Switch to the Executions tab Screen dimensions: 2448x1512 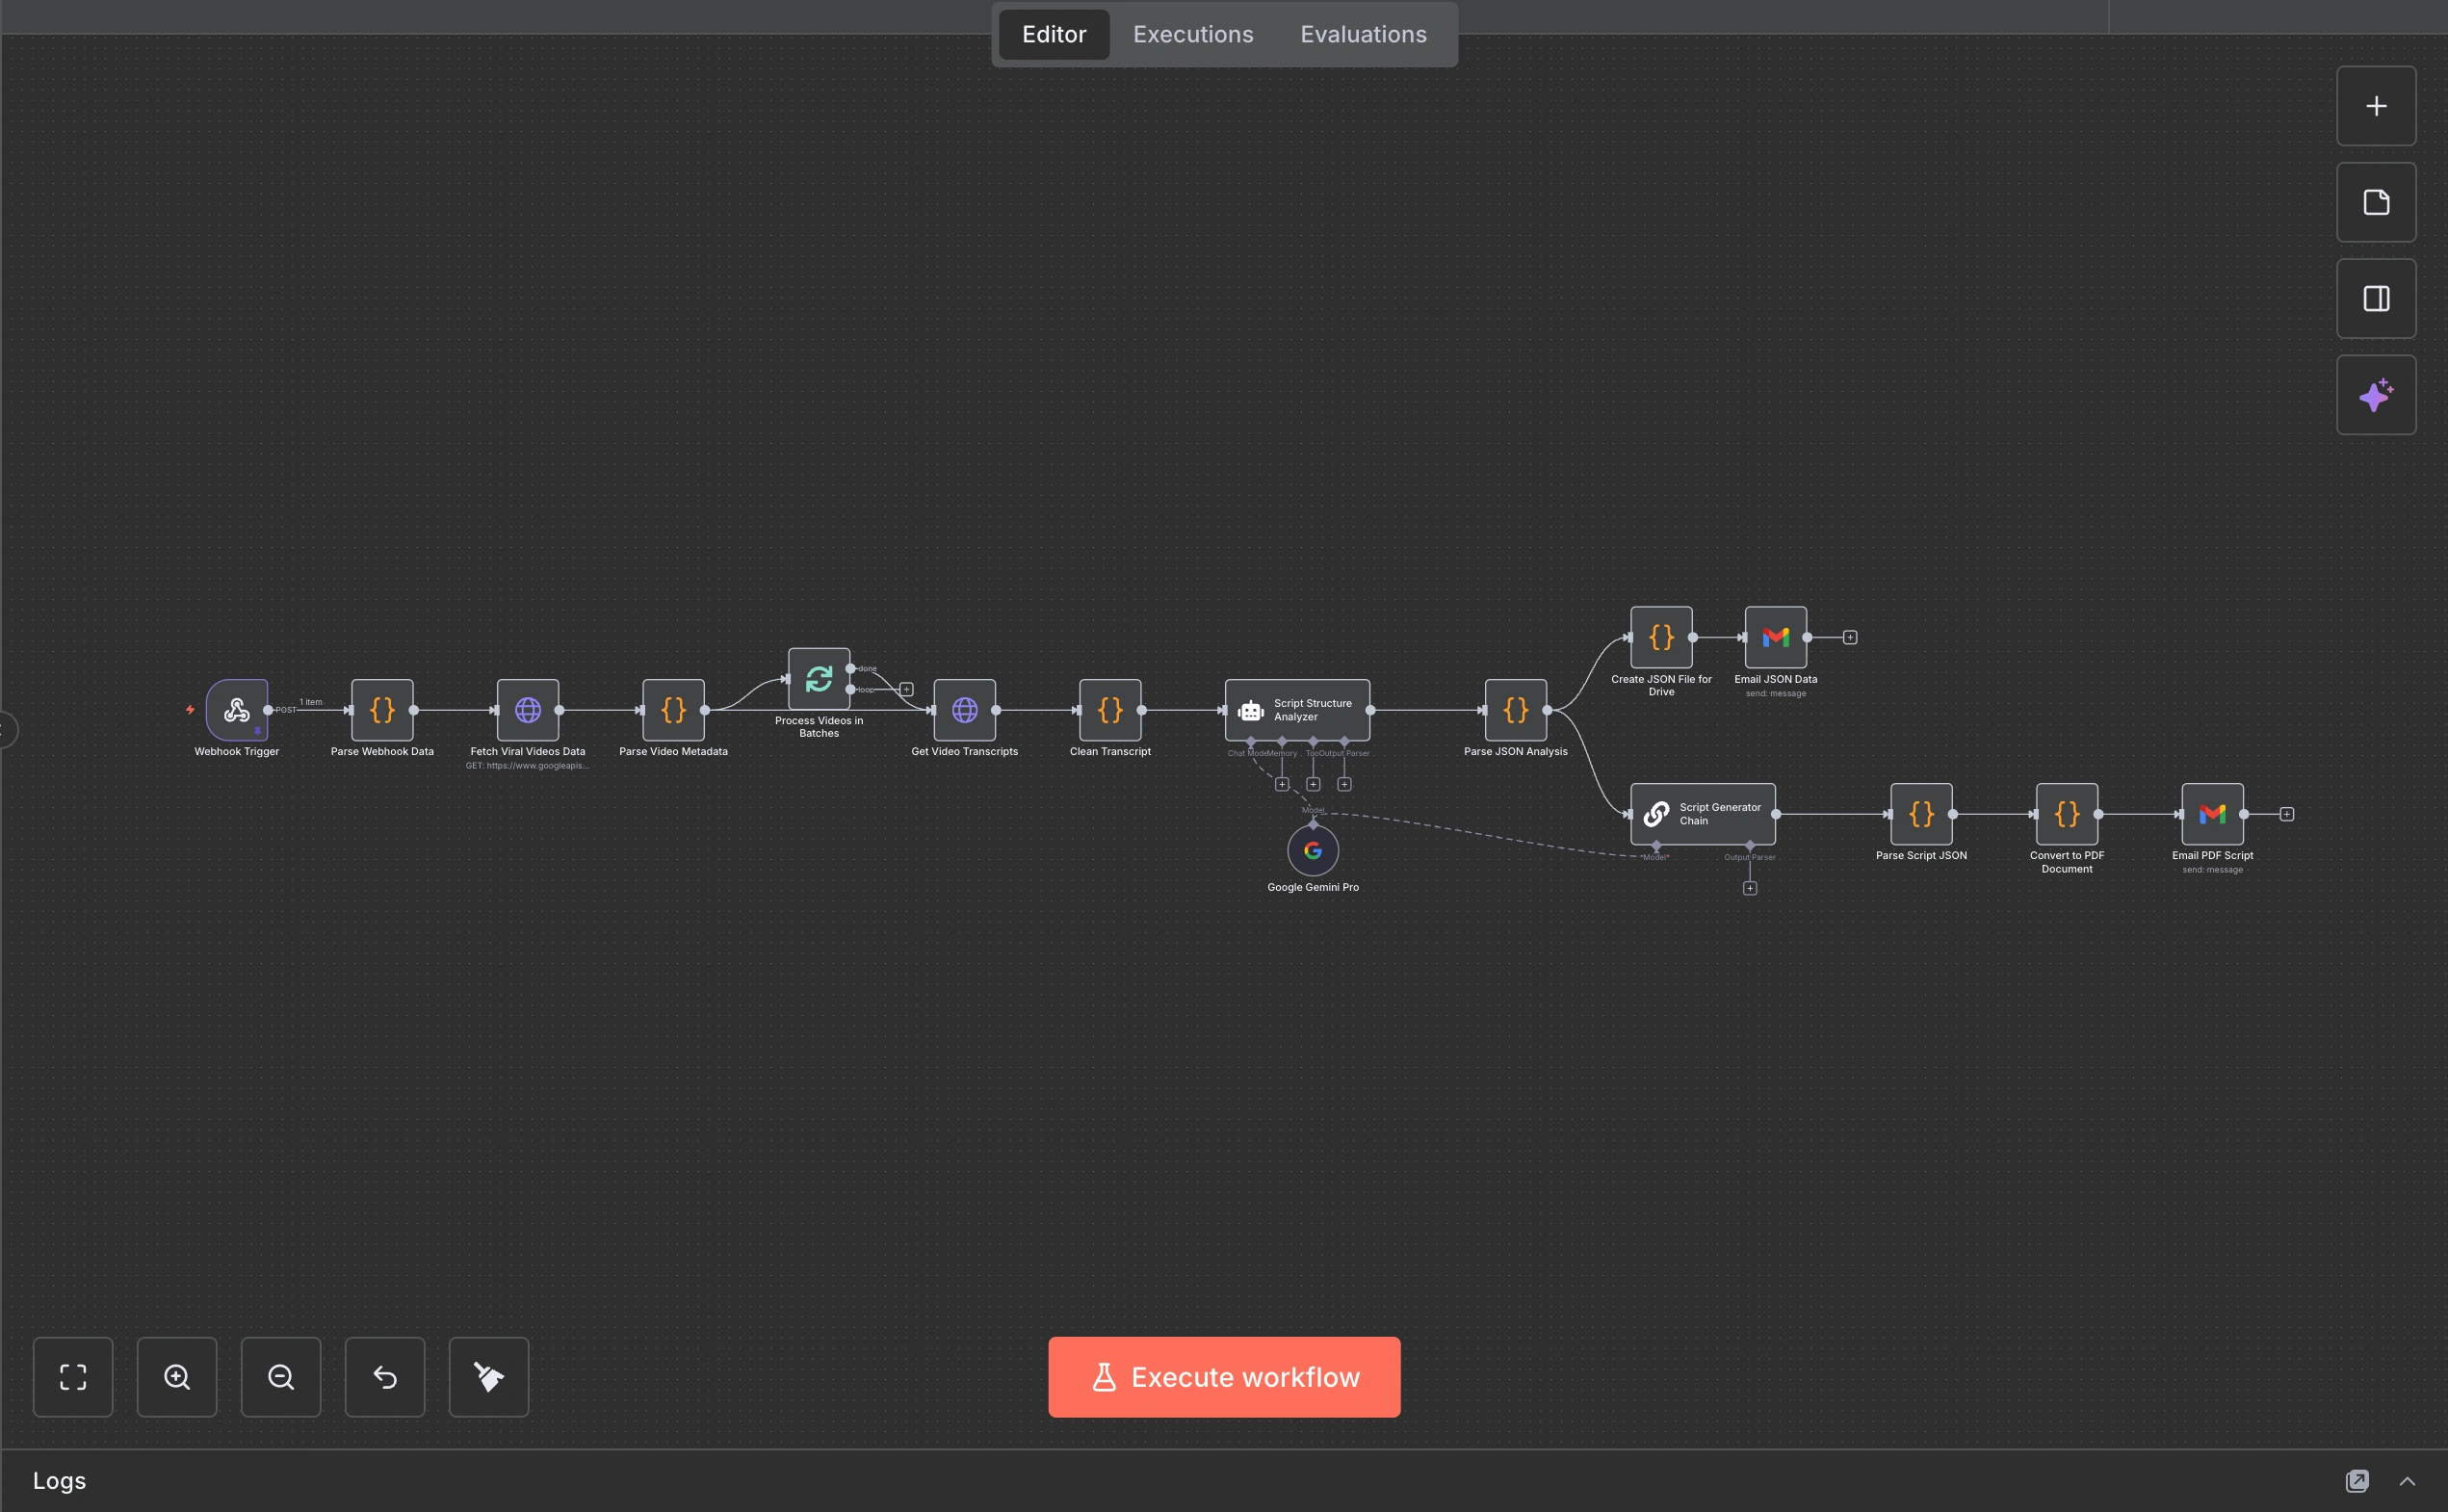1193,34
